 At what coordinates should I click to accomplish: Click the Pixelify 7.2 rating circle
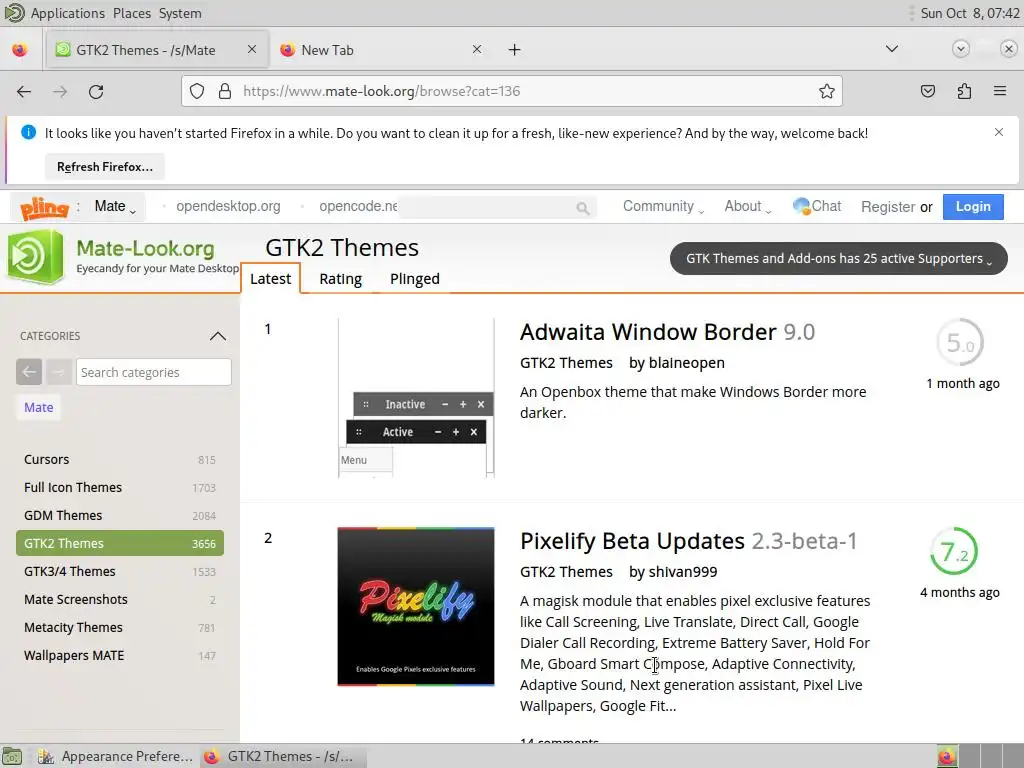954,551
